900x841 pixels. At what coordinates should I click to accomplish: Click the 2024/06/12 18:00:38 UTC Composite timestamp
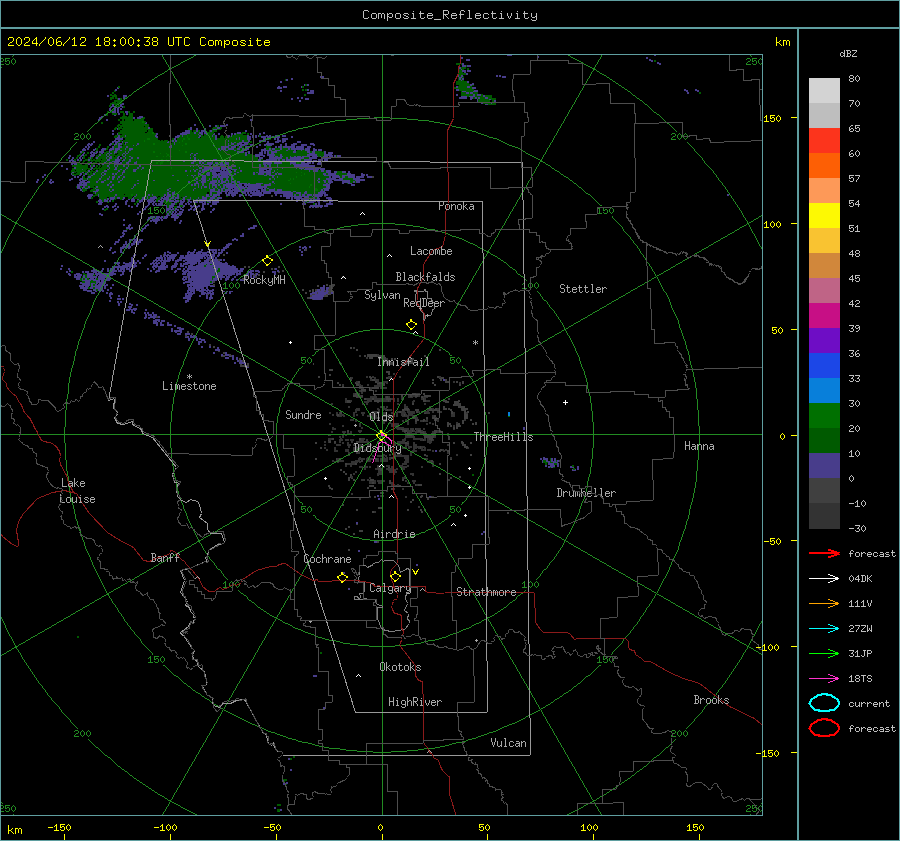tap(139, 42)
